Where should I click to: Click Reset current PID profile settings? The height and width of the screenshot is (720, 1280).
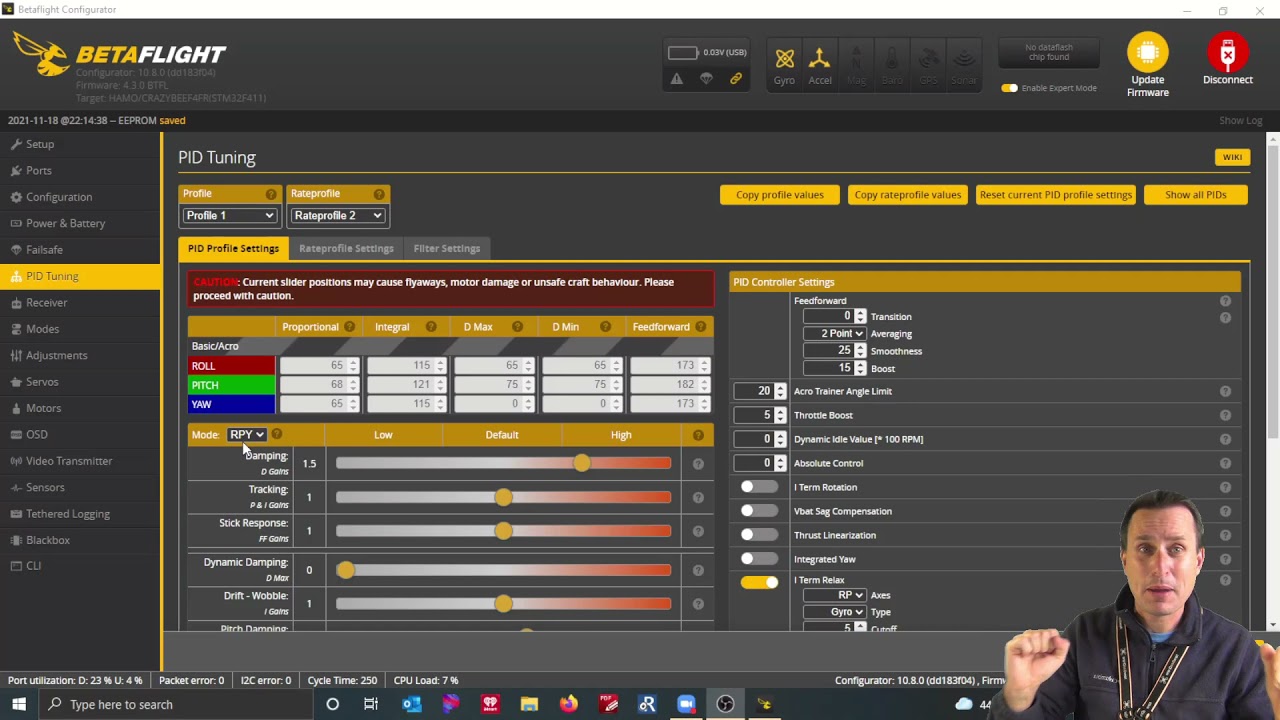click(1055, 195)
